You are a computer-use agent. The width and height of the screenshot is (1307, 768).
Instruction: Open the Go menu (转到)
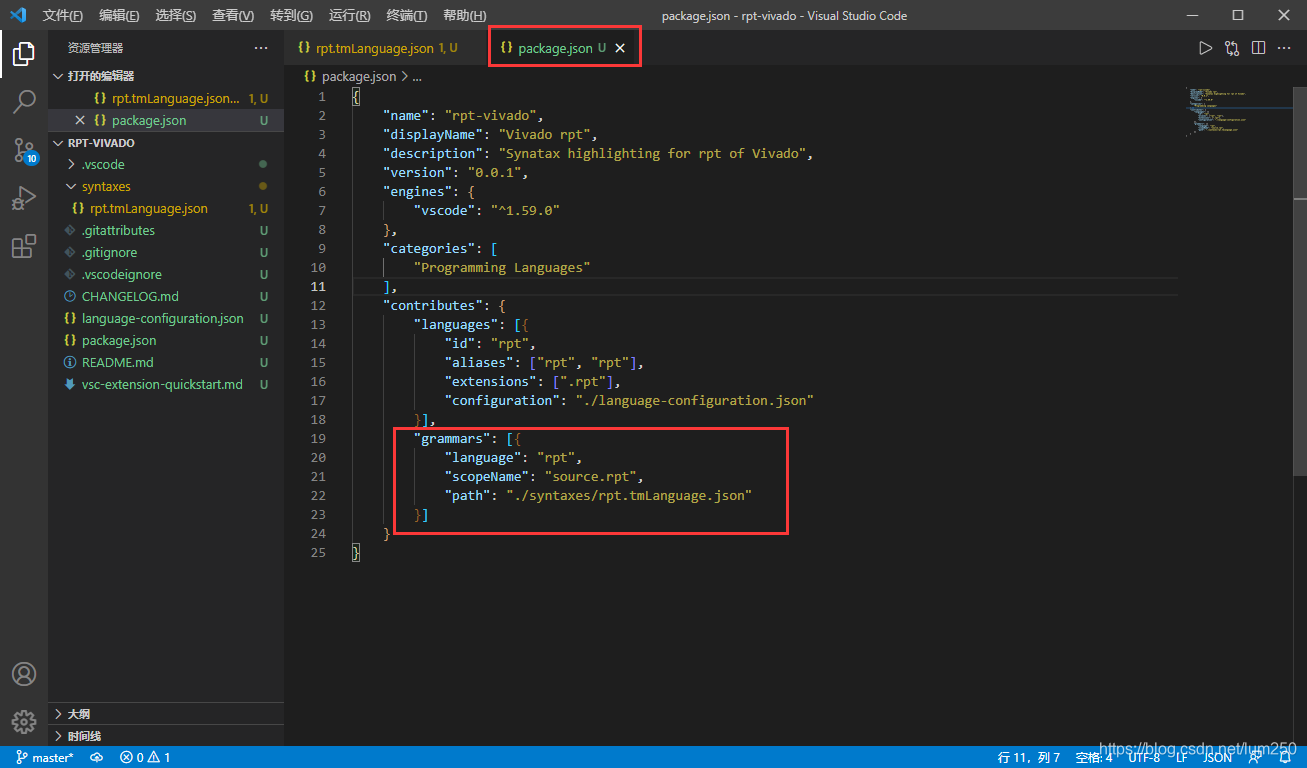(291, 16)
